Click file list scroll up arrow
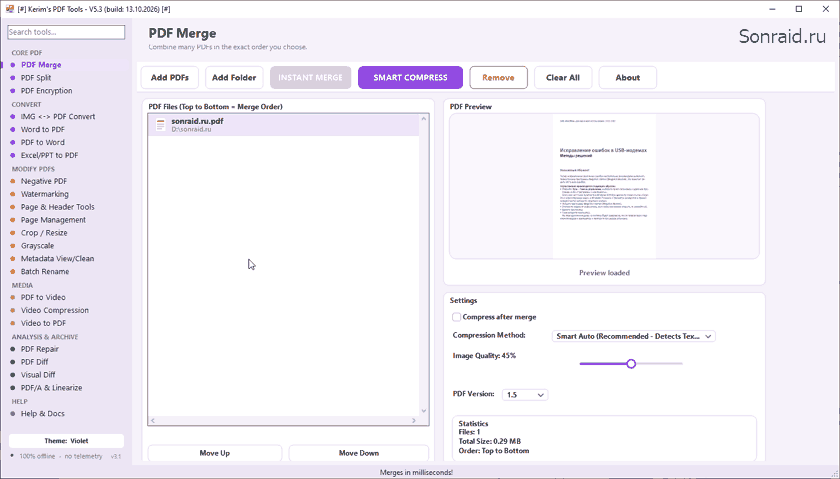The image size is (840, 479). (424, 118)
